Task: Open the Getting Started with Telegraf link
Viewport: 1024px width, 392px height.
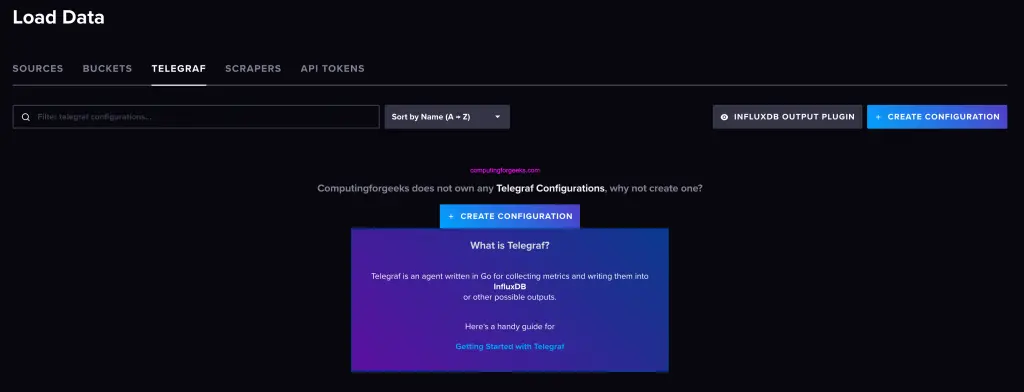Action: (510, 346)
